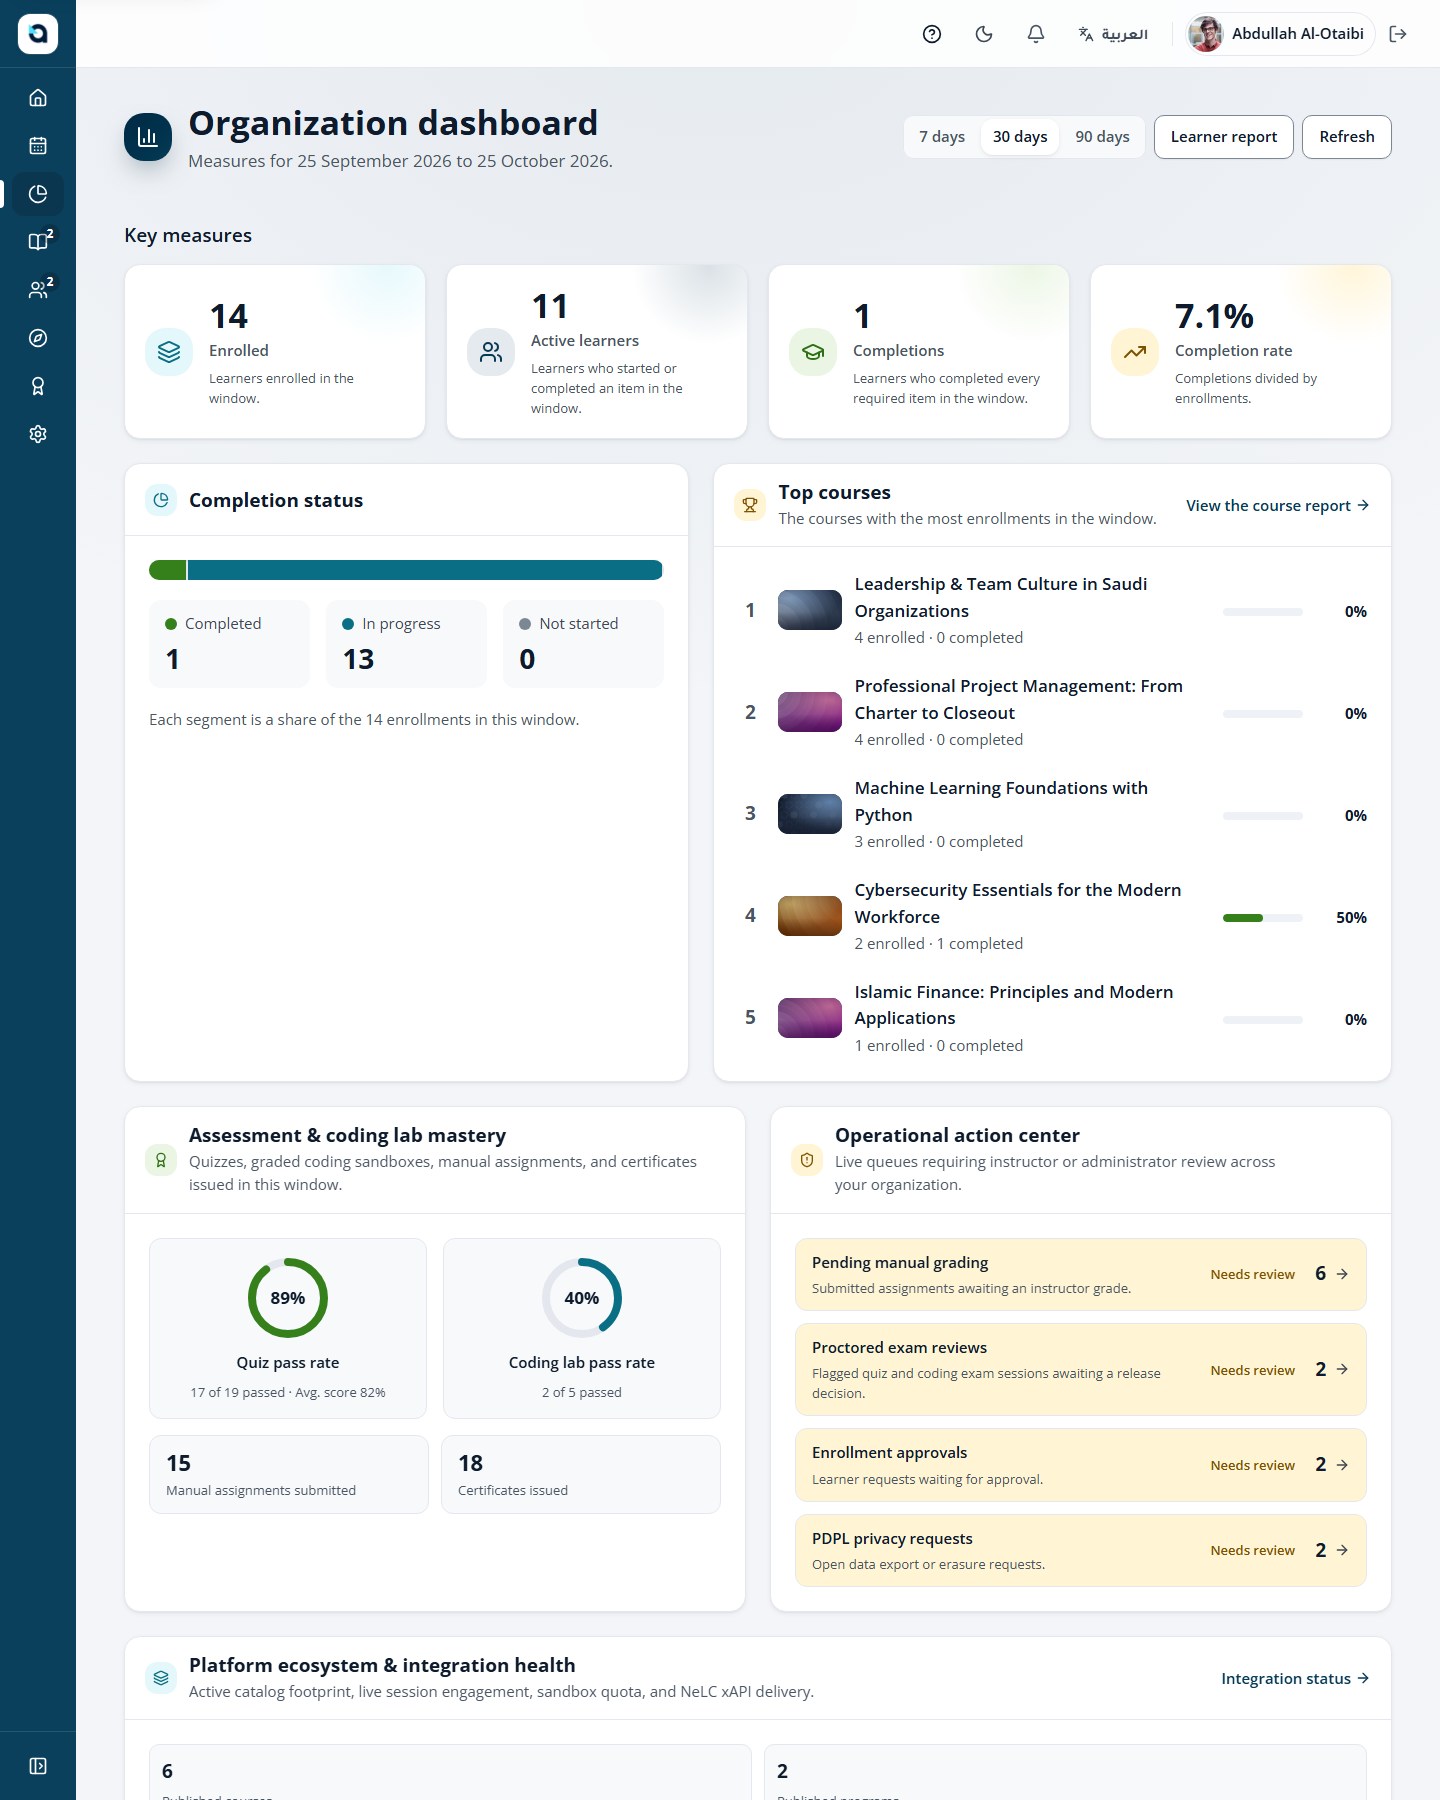Open Proctored exam reviews queue

coord(1080,1370)
